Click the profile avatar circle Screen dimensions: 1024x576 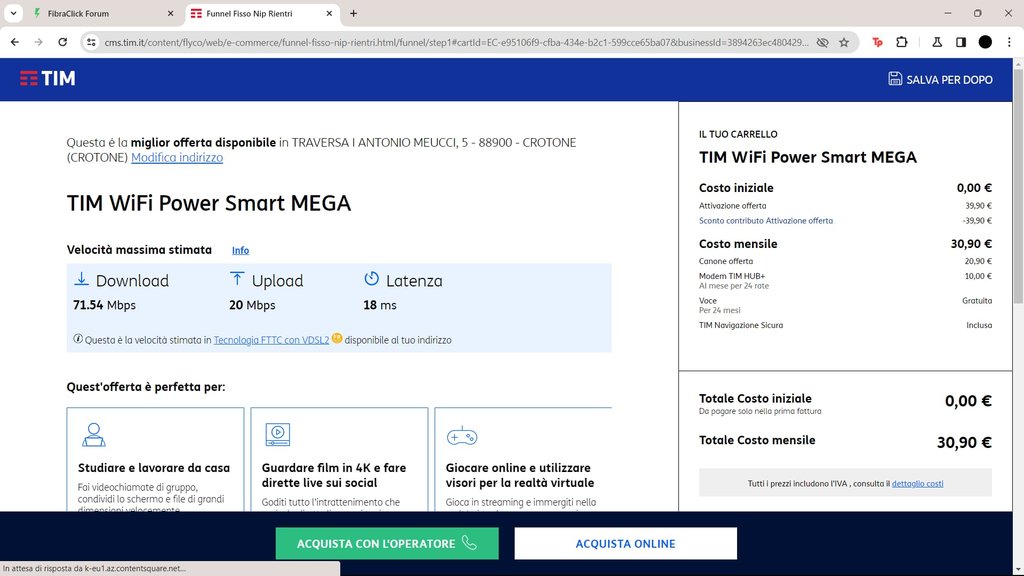[985, 42]
